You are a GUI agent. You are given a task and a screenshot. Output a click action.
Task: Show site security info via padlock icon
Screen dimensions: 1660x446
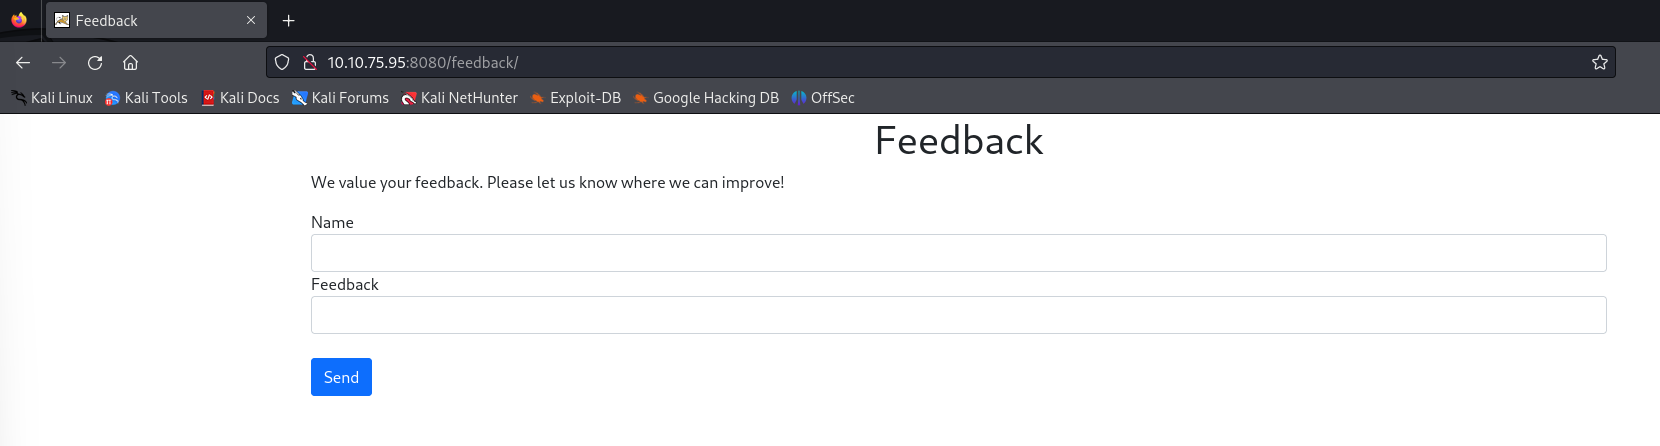tap(310, 62)
